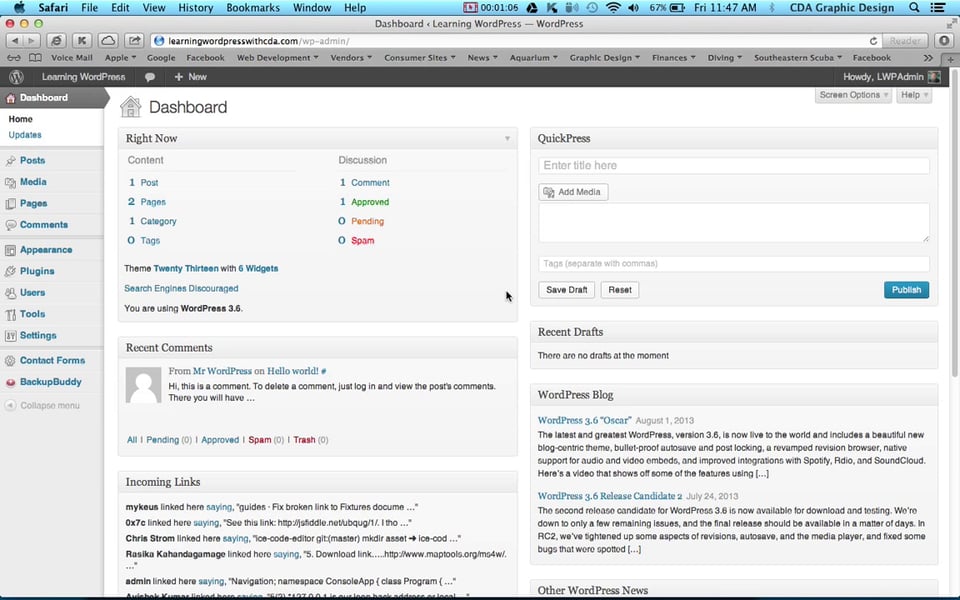960x600 pixels.
Task: Open the Comments icon in sidebar
Action: pos(10,225)
